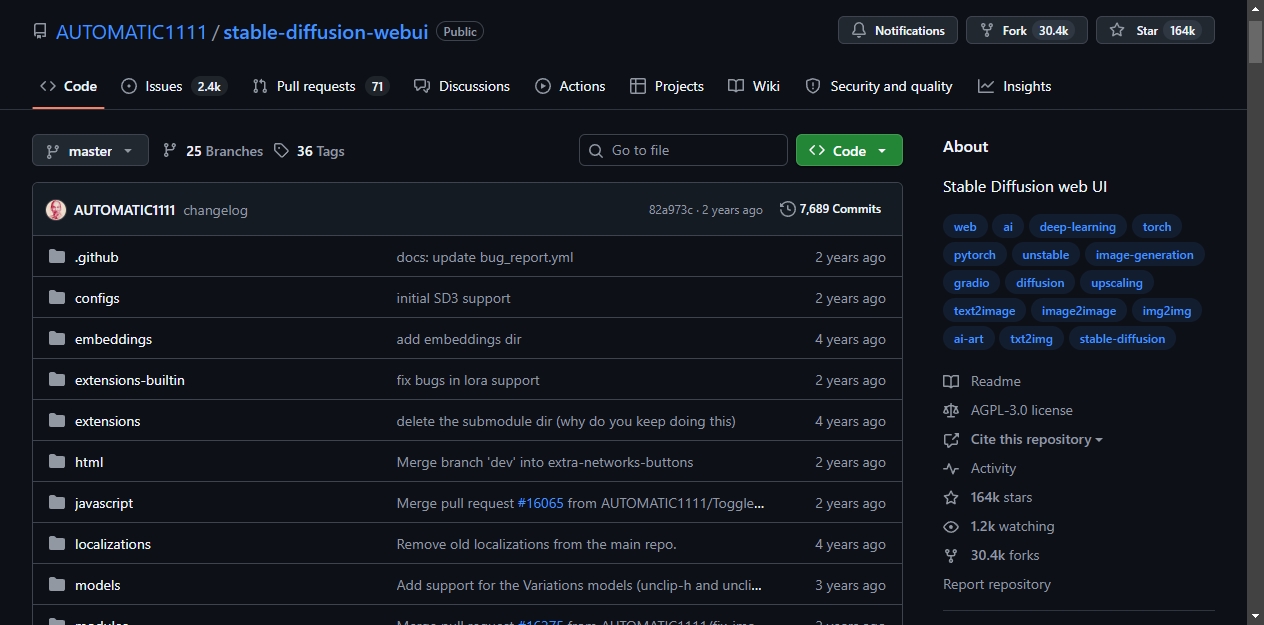Select the 'web' topic tag
This screenshot has width=1264, height=625.
(x=965, y=227)
